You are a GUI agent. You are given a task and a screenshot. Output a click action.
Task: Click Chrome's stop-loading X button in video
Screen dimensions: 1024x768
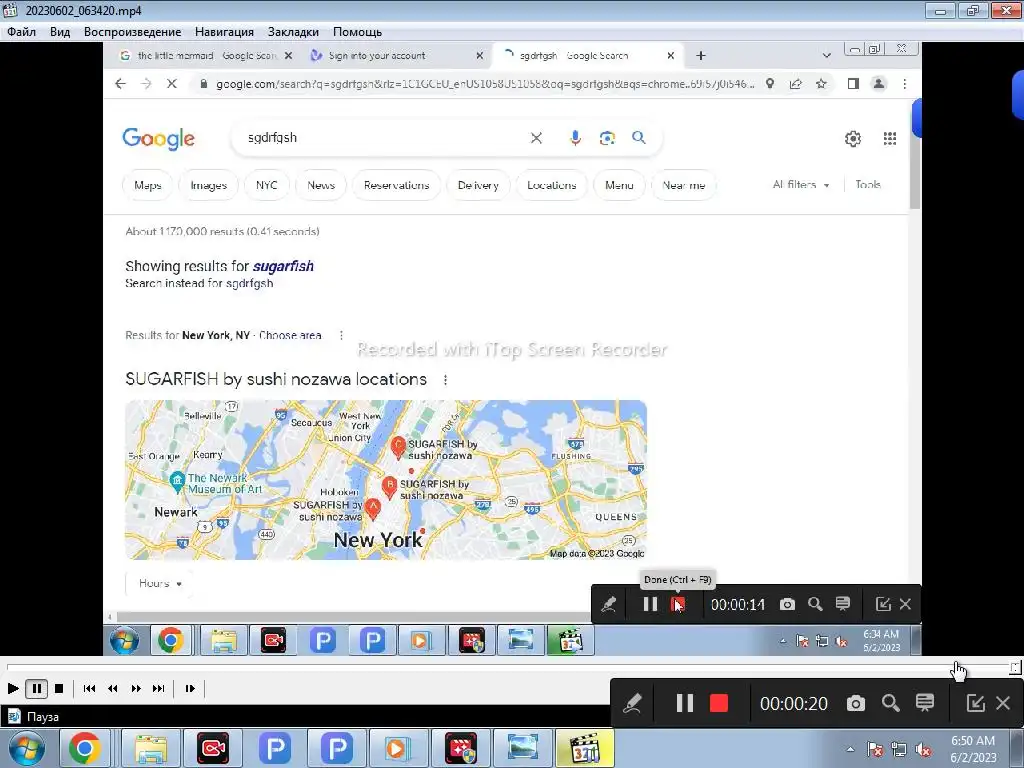tap(172, 84)
